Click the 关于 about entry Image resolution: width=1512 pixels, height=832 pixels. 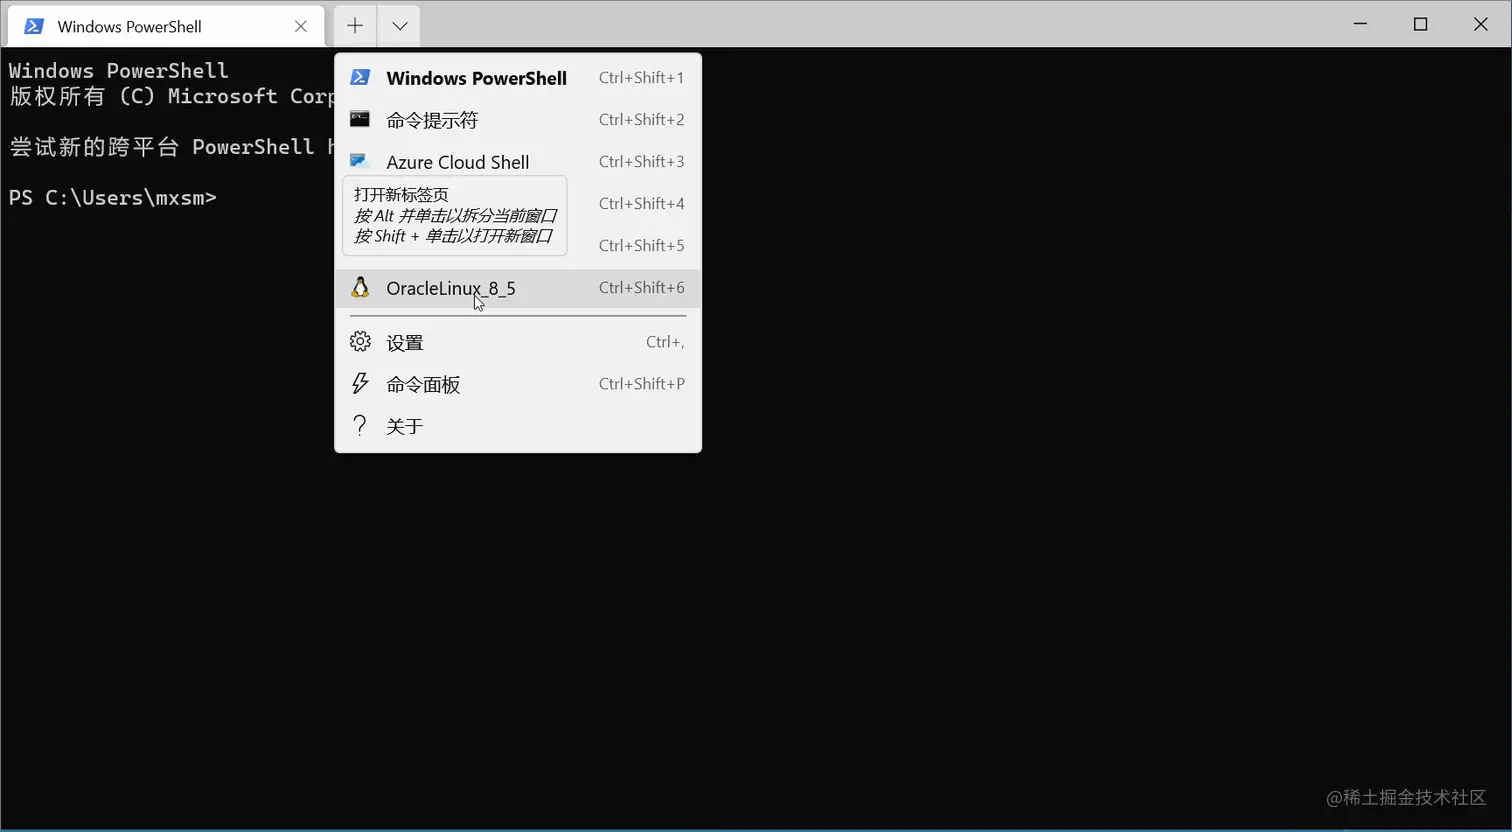point(404,425)
